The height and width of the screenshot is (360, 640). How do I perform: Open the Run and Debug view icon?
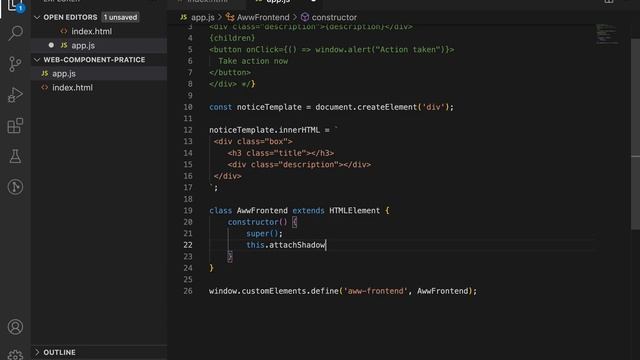[x=16, y=95]
